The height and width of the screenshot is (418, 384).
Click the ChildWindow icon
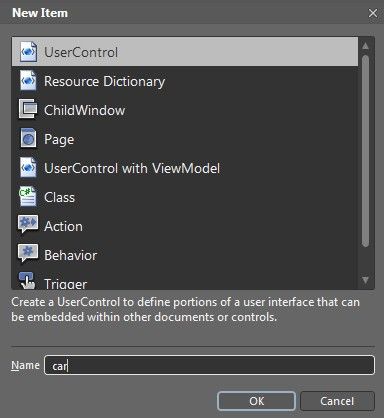click(28, 109)
